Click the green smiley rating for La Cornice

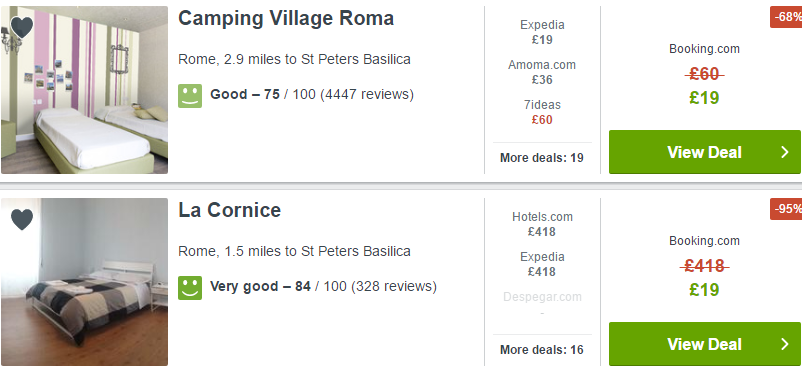tap(190, 288)
